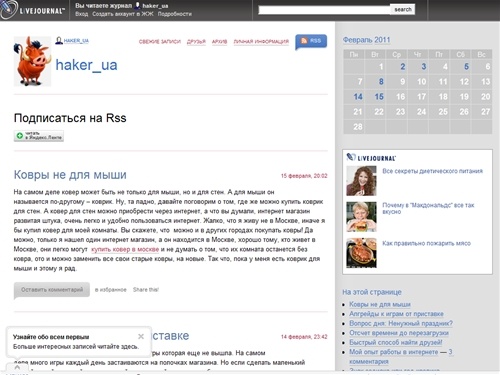Screen dimensions: 500x375
Task: Click the Pumbaa avatar image
Action: click(32, 61)
